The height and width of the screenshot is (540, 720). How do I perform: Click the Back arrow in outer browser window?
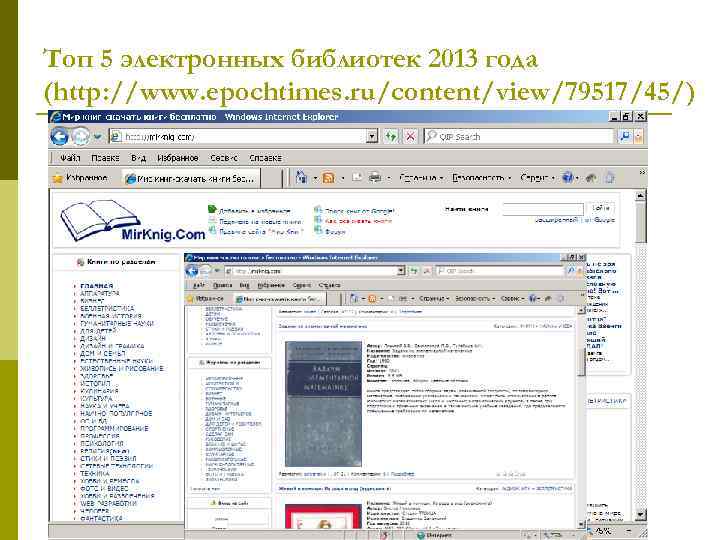59,136
